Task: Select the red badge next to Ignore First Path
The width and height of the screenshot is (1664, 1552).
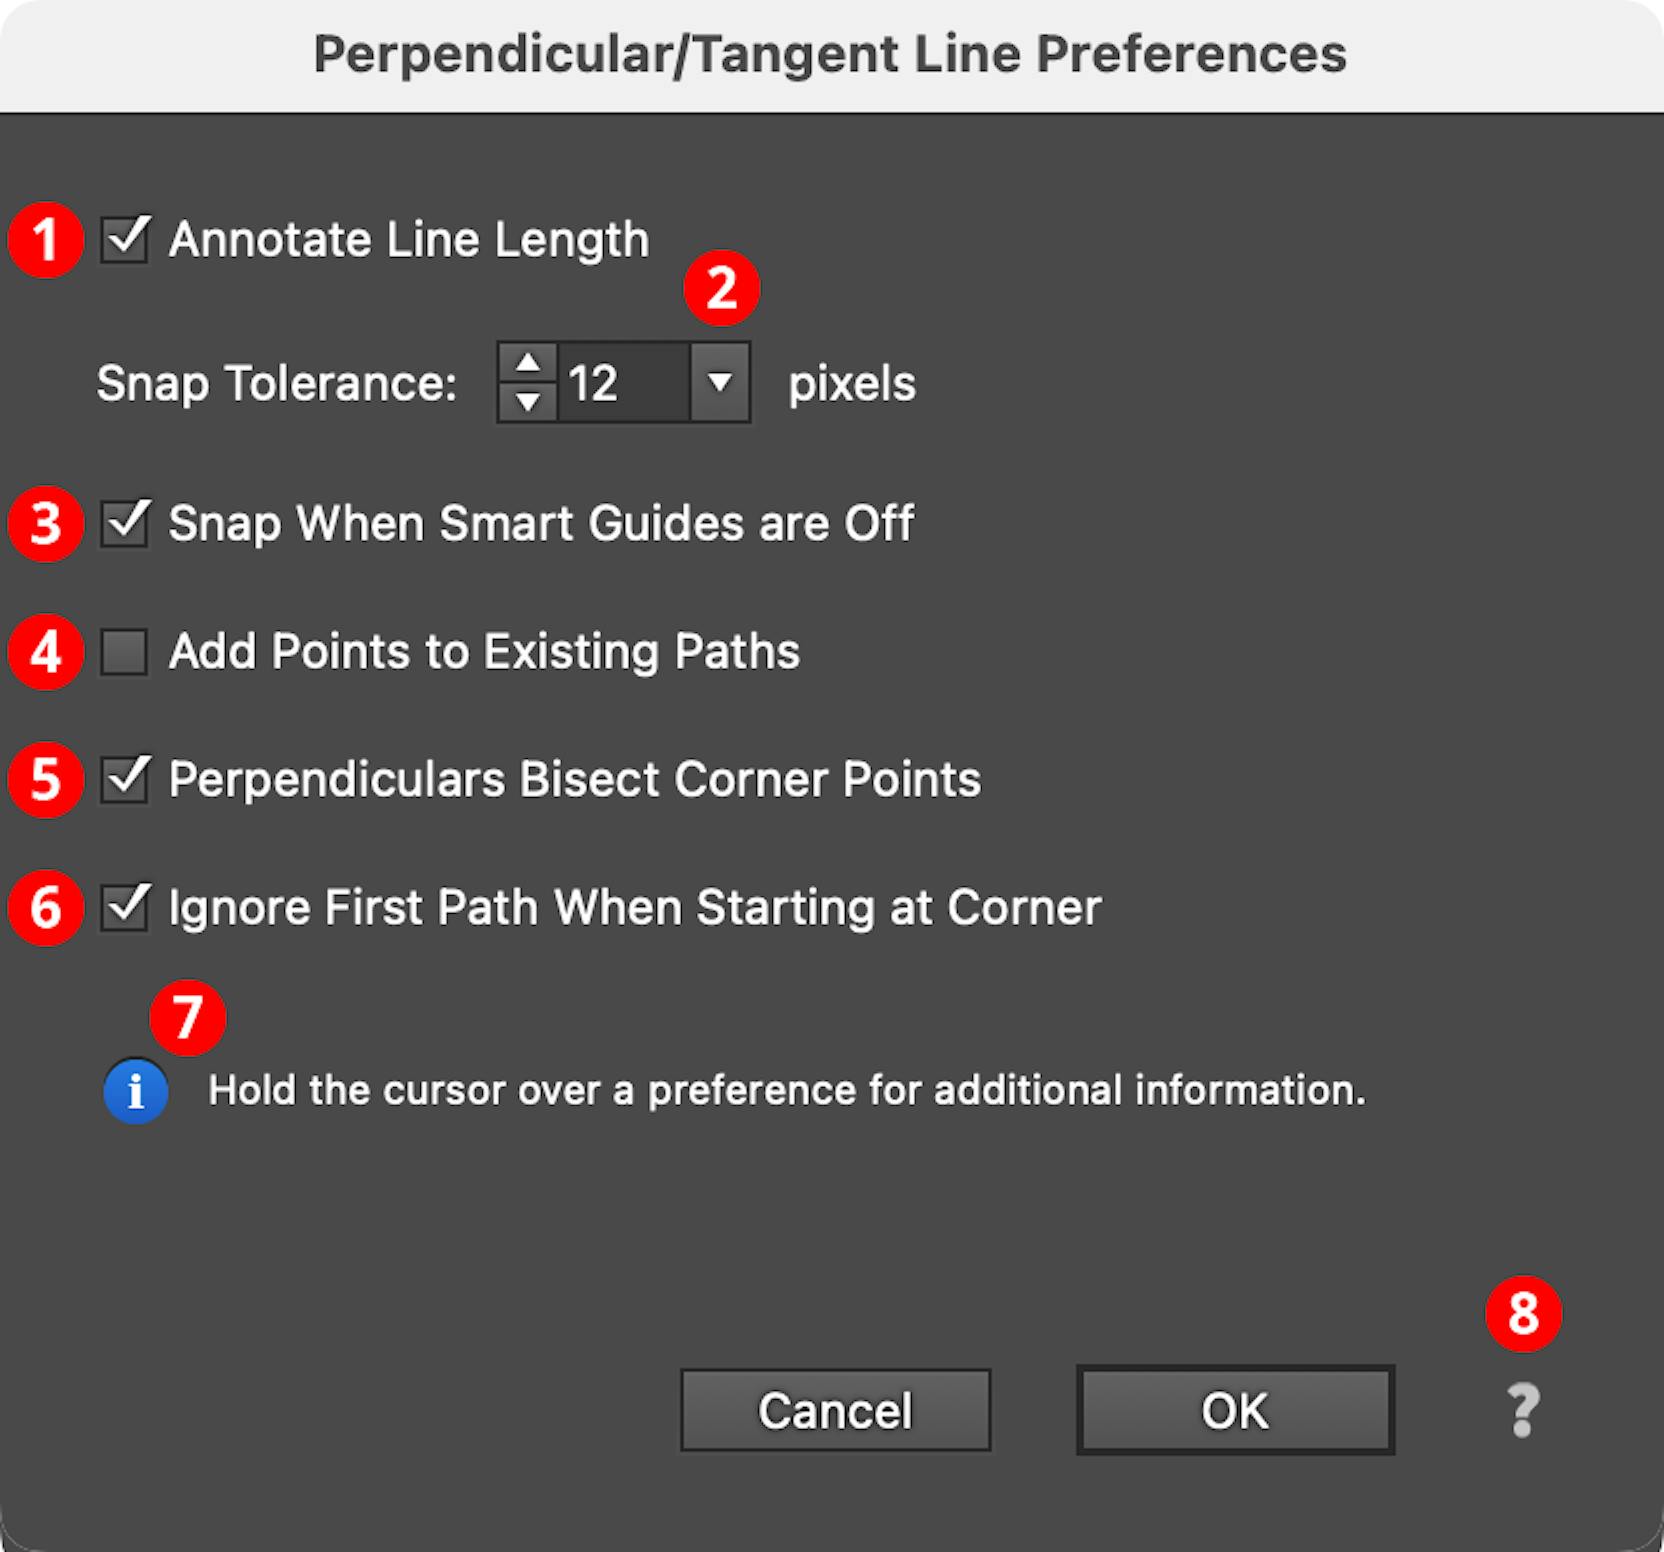Action: [x=45, y=908]
